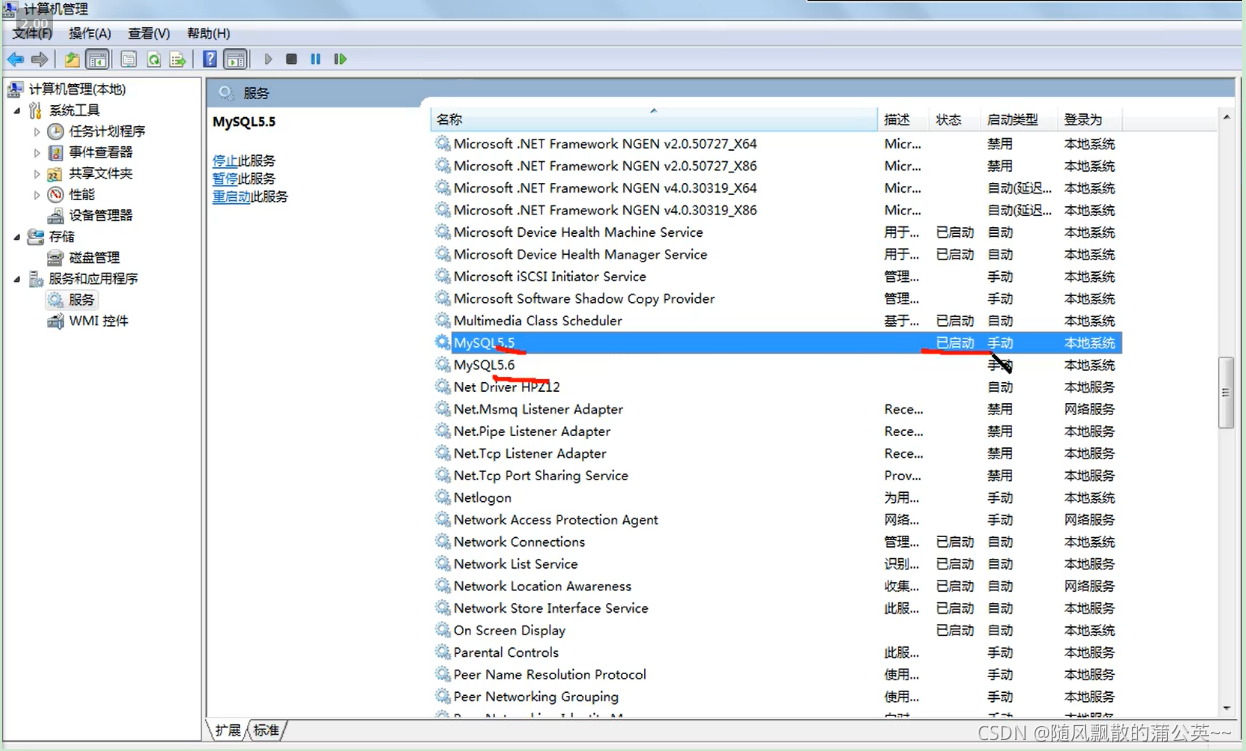
Task: Switch to the 标准 tab
Action: (266, 730)
